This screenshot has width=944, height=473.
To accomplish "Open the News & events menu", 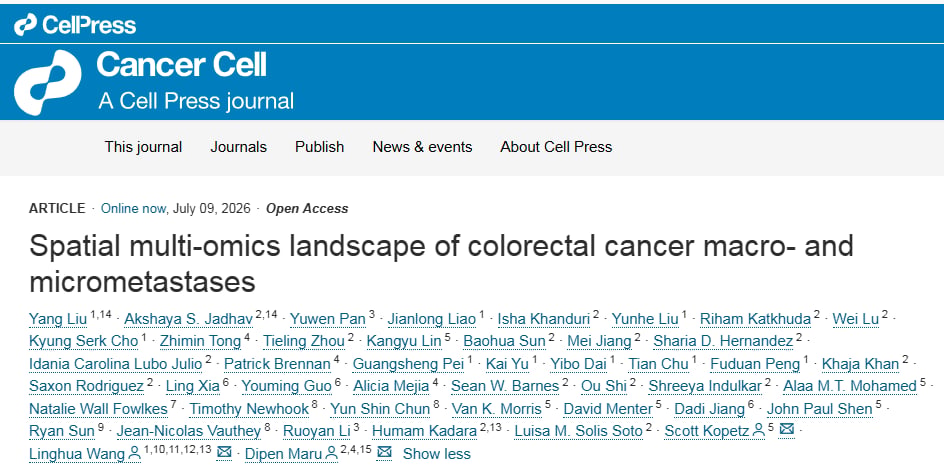I will pos(422,147).
